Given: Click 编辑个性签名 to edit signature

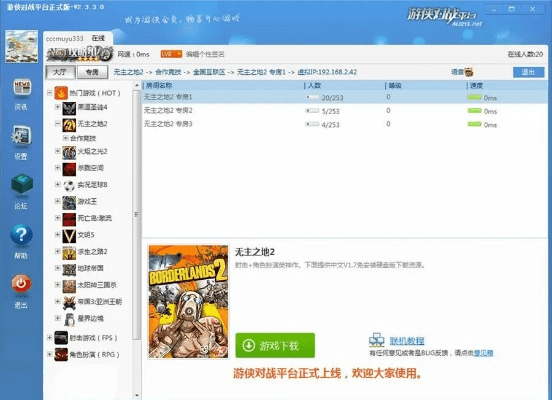Looking at the screenshot, I should [x=205, y=54].
